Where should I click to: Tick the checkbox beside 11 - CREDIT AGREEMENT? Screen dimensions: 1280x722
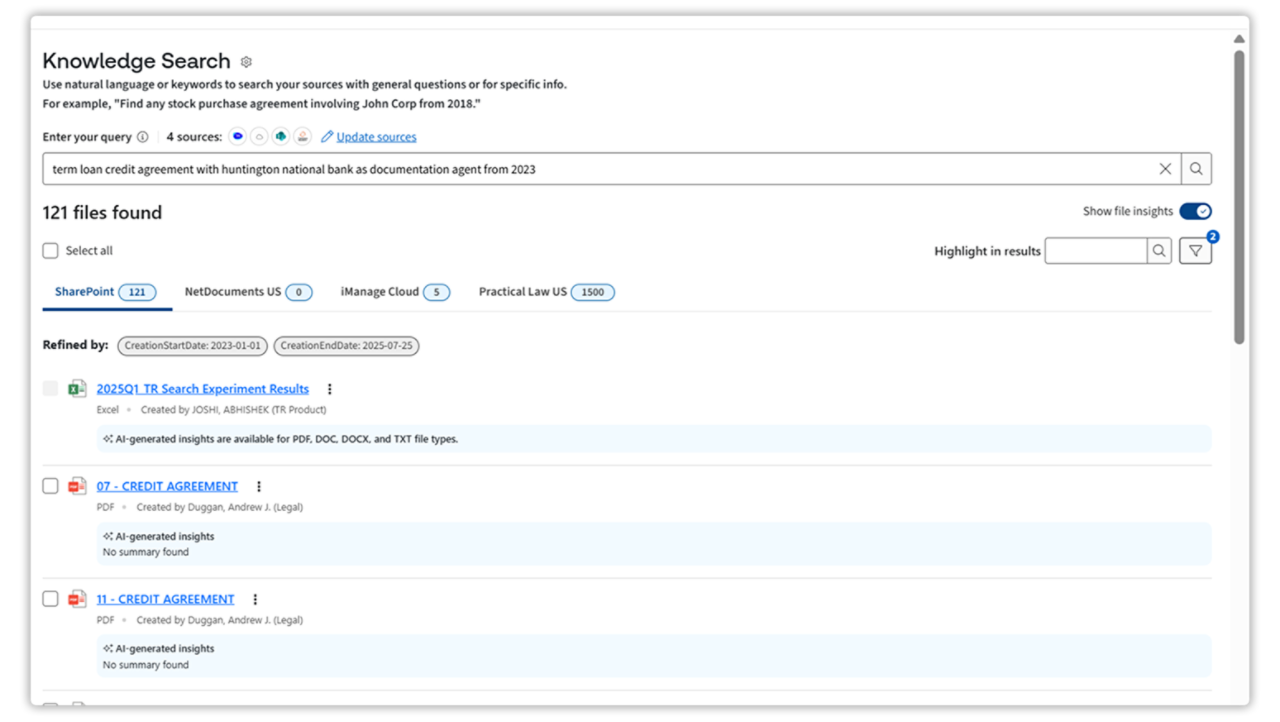[x=50, y=598]
